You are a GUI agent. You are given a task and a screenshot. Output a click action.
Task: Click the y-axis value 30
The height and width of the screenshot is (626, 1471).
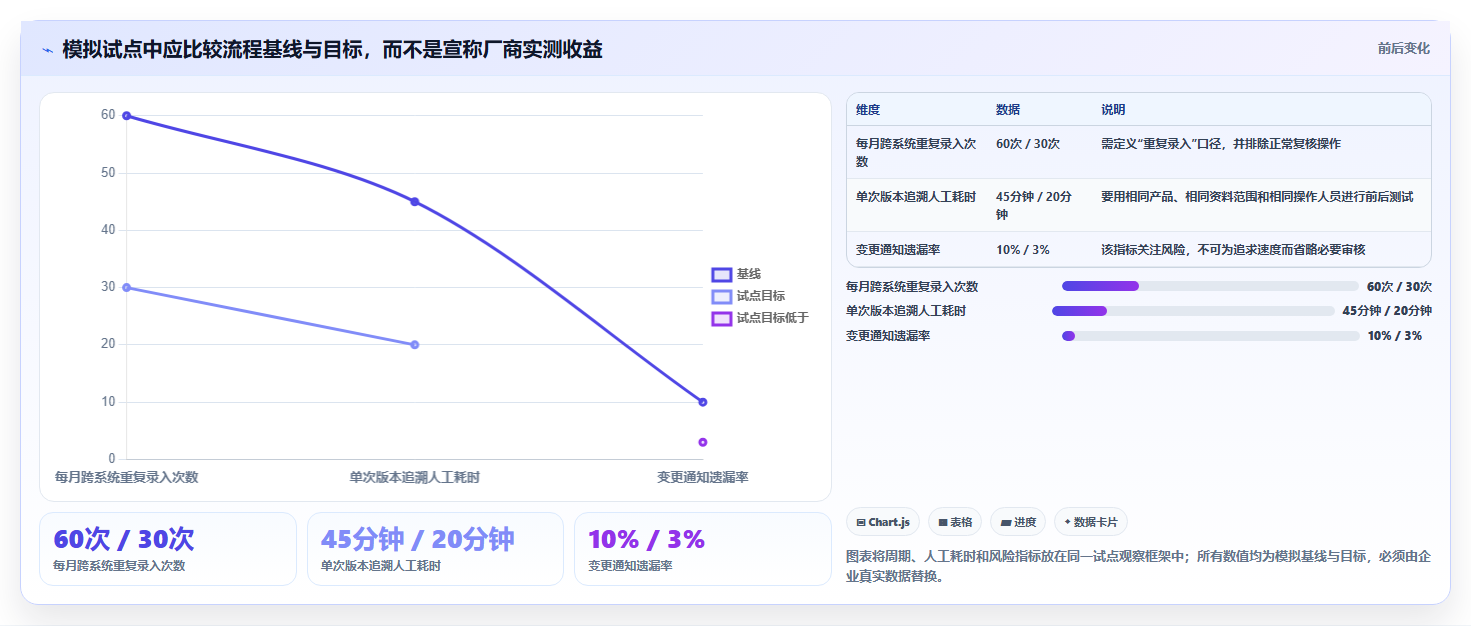tap(108, 287)
